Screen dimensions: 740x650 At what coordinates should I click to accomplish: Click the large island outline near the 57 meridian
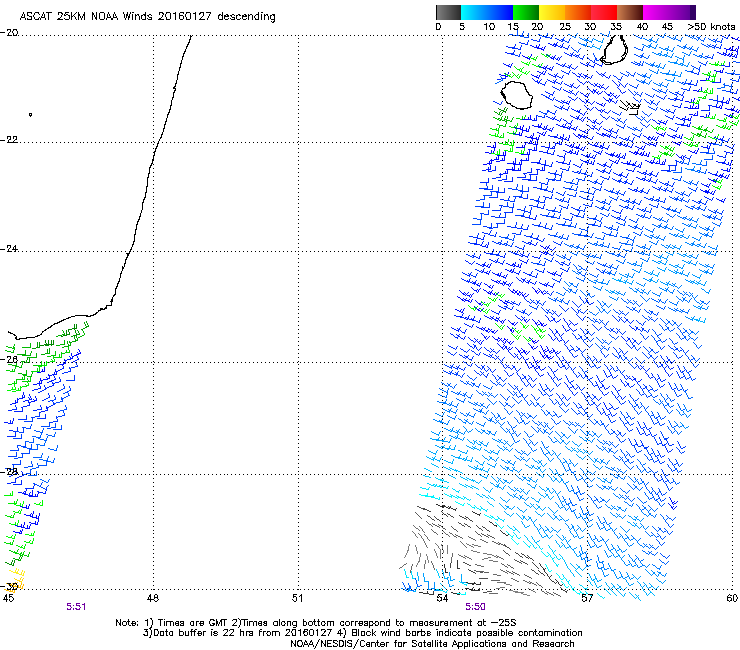pos(614,50)
